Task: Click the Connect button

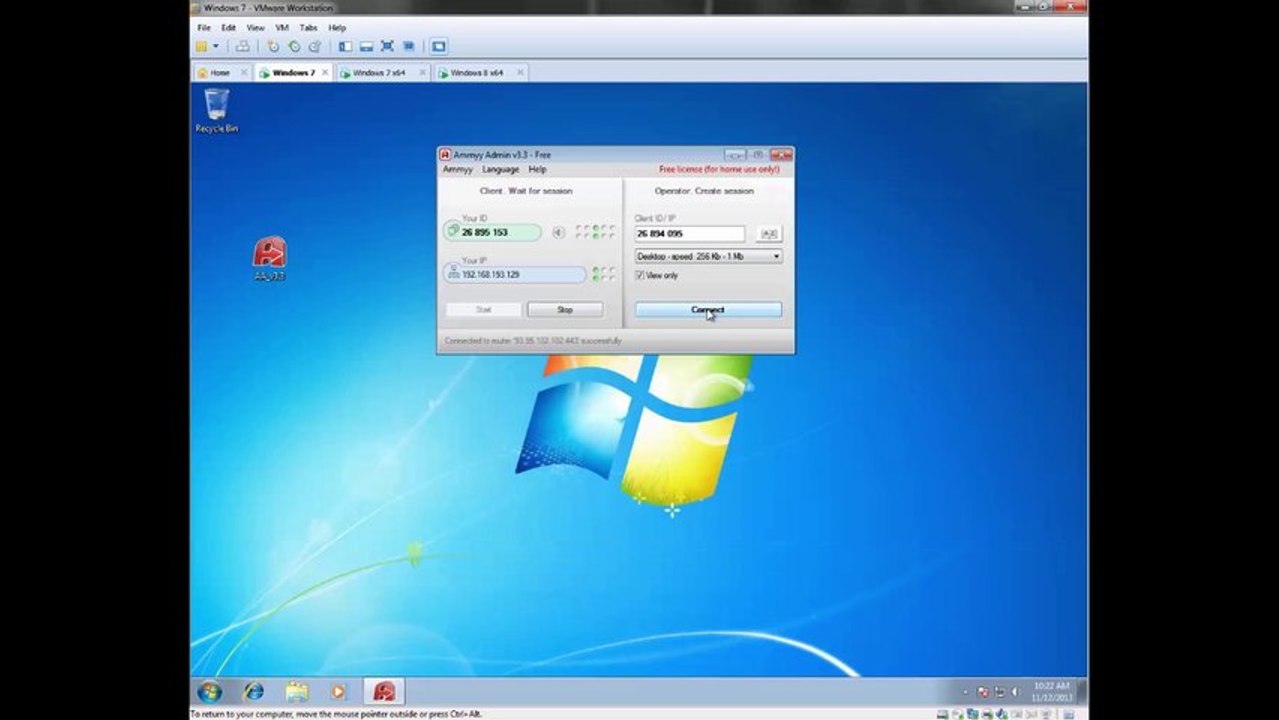Action: coord(708,310)
